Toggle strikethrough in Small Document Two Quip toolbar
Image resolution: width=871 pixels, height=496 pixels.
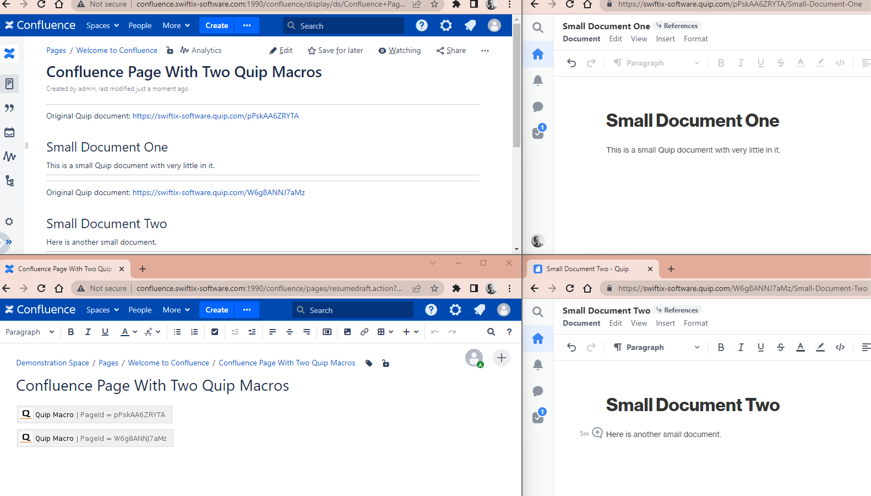[x=780, y=347]
